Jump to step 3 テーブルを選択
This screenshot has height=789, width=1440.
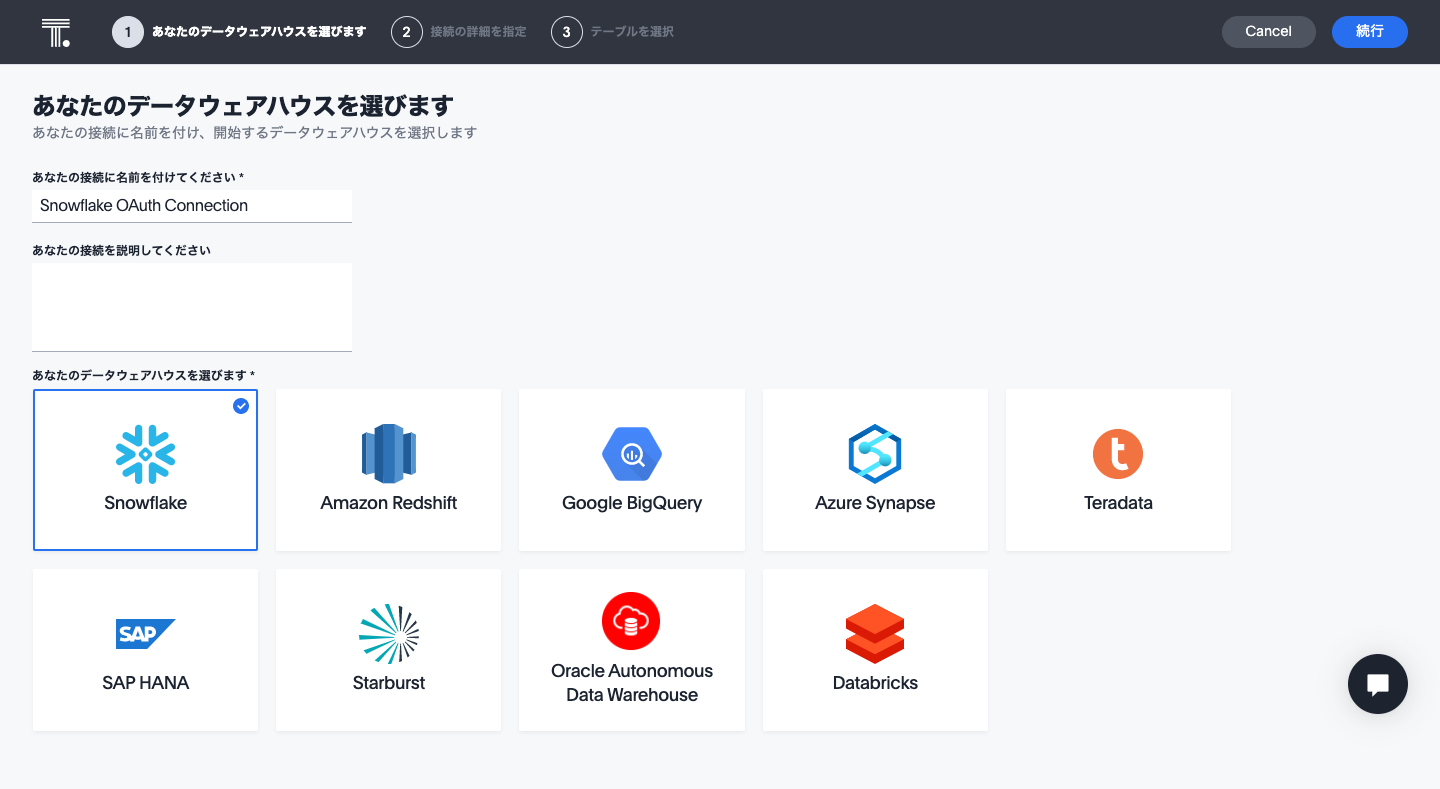pos(567,31)
